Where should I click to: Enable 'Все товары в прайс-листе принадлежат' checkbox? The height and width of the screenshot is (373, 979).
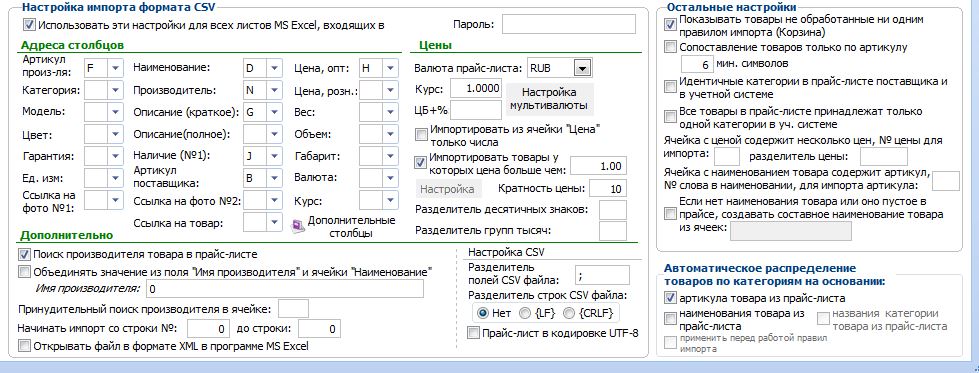pos(670,117)
